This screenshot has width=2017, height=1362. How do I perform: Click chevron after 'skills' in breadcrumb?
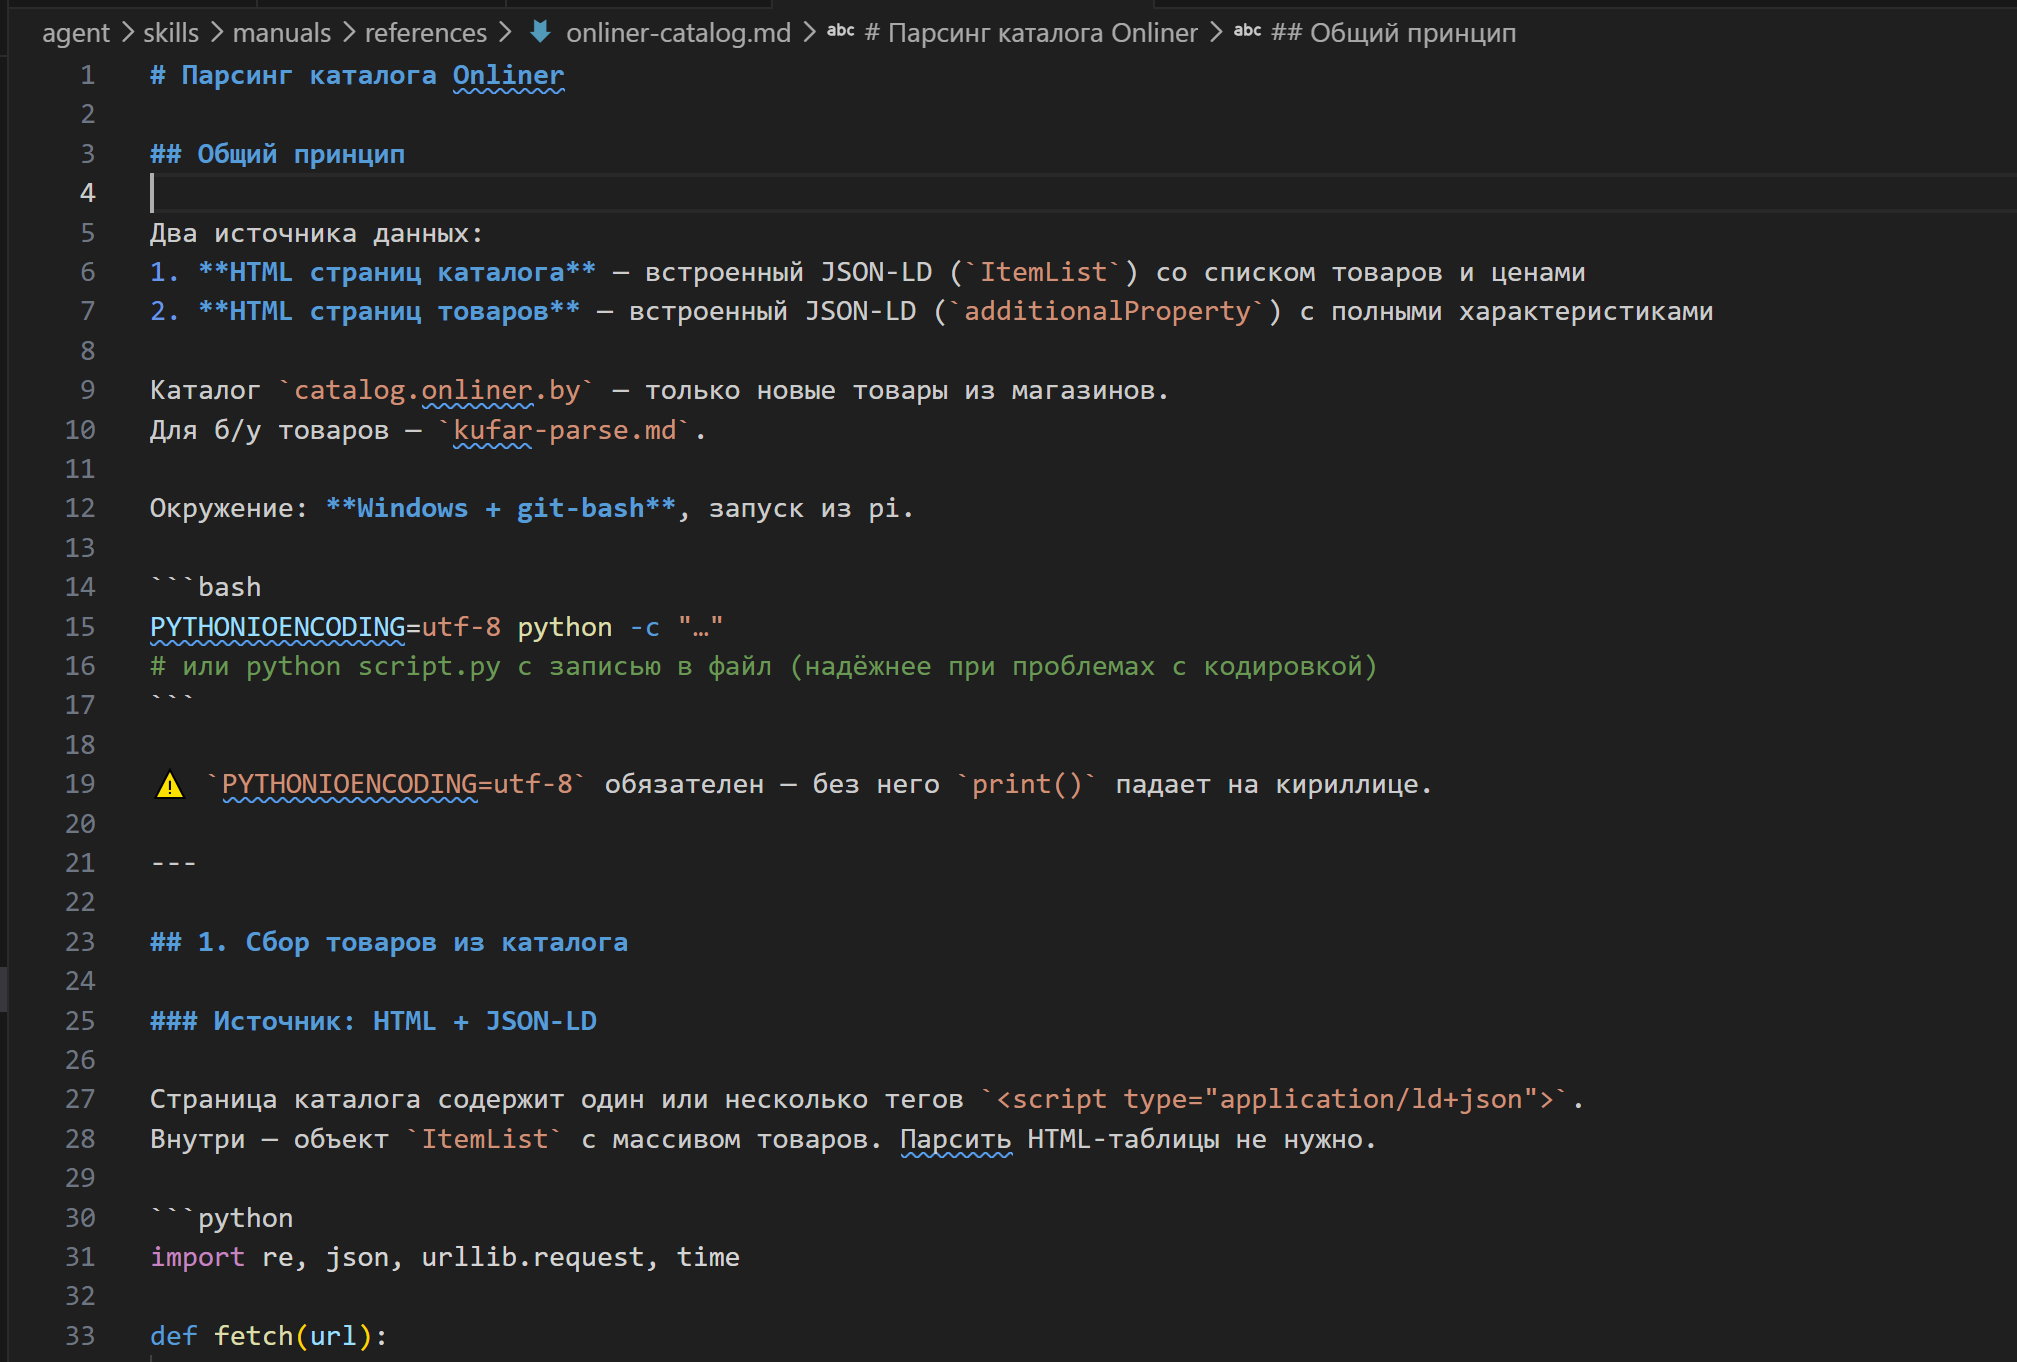tap(216, 33)
